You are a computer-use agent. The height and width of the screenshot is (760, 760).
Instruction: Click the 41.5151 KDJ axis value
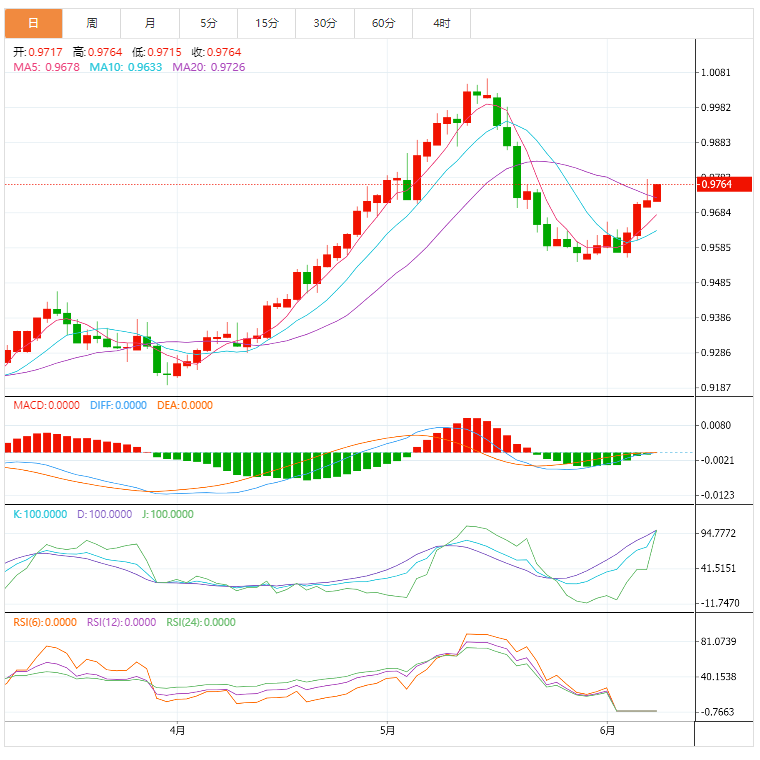718,568
